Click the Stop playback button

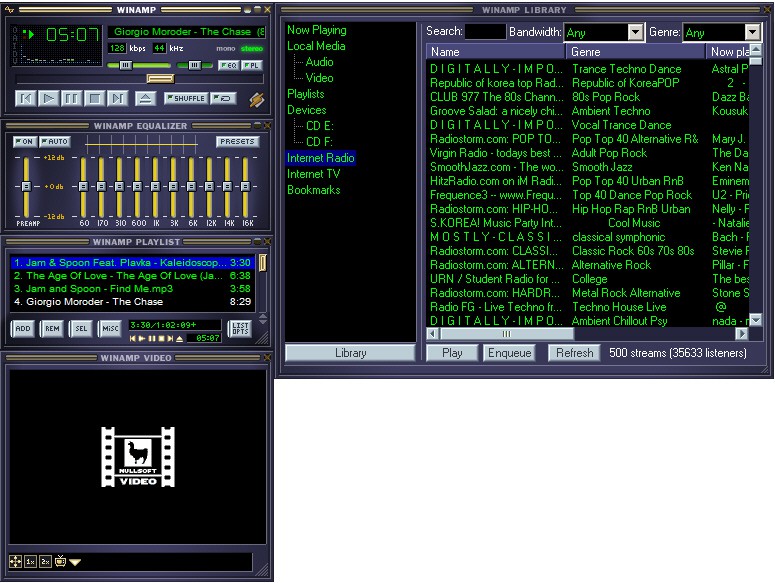95,98
